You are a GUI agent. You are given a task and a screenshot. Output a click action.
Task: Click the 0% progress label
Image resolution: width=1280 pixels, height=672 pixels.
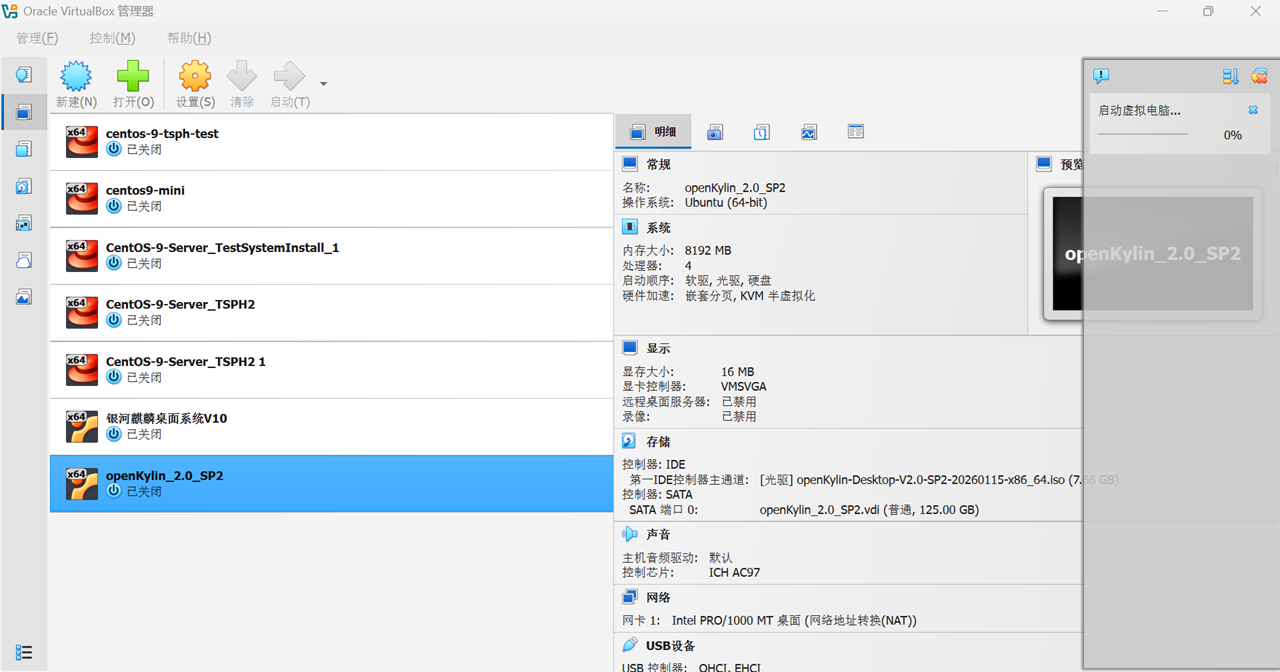[1233, 135]
